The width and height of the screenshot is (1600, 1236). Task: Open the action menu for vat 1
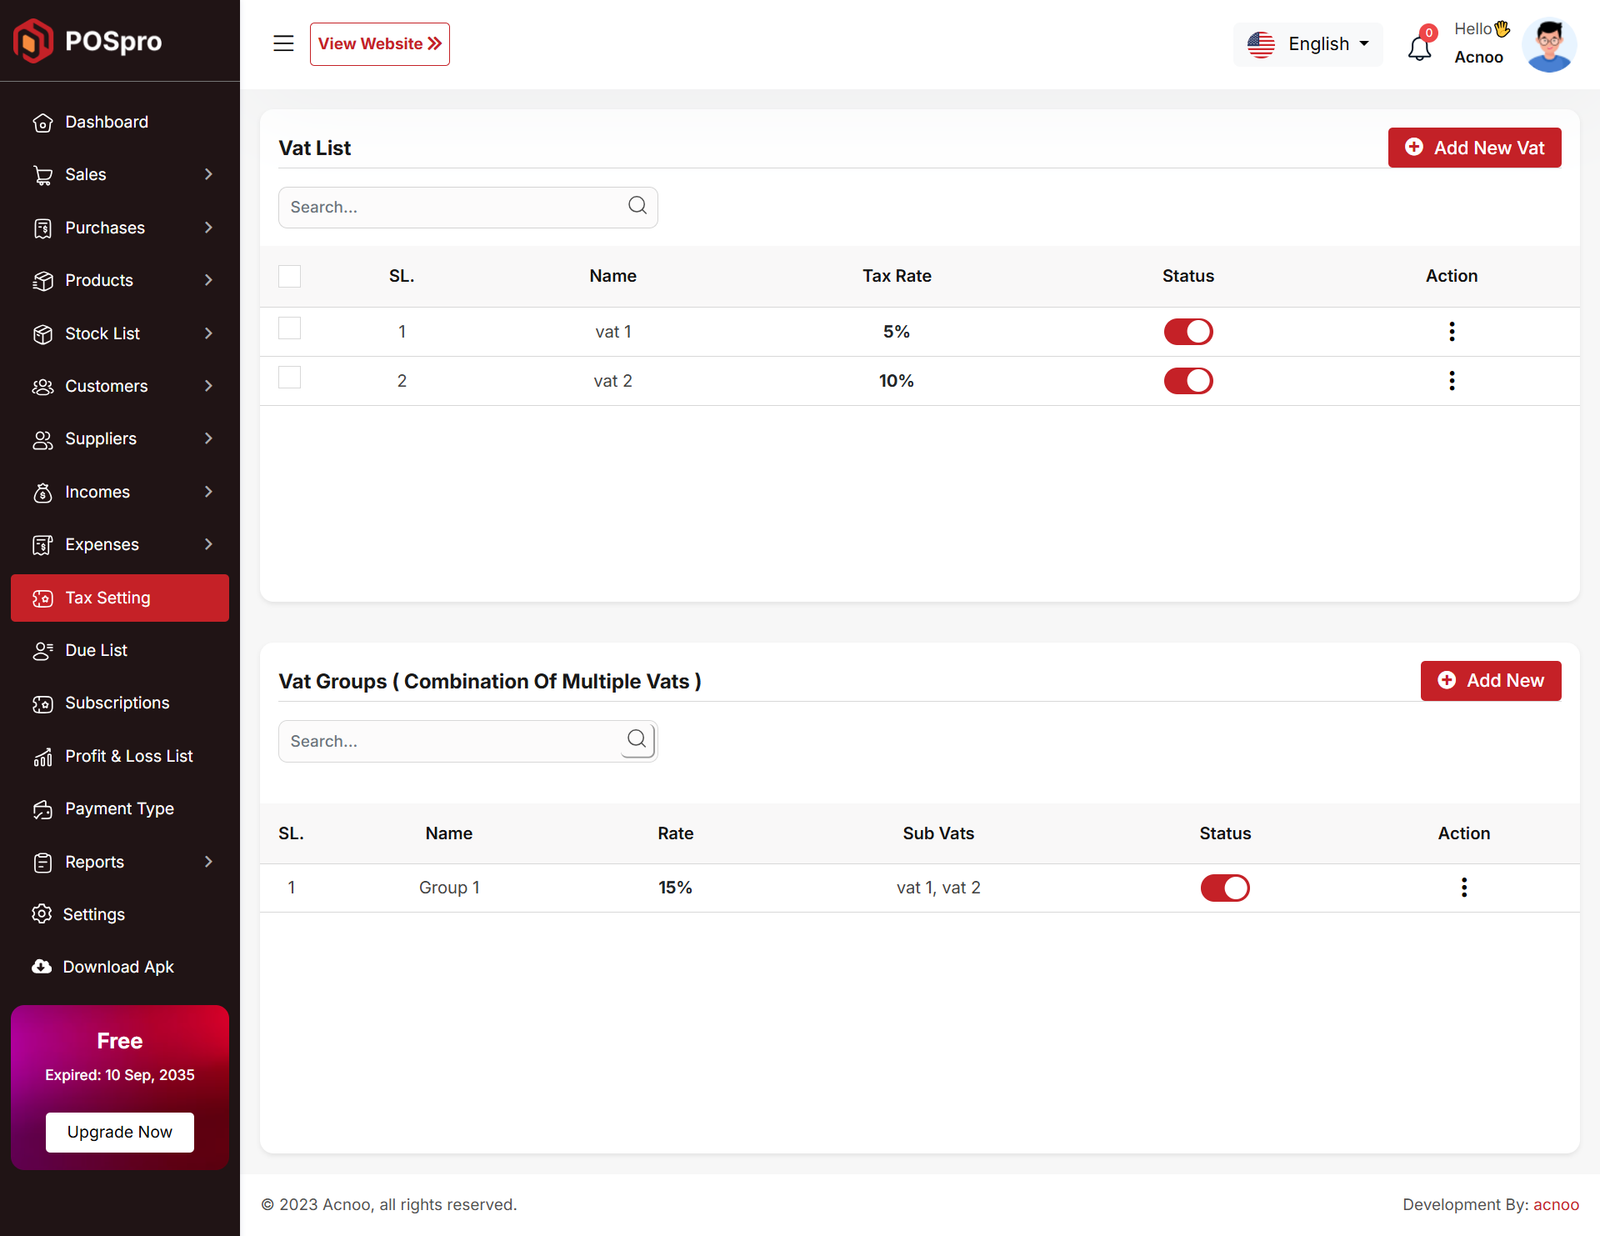1451,332
